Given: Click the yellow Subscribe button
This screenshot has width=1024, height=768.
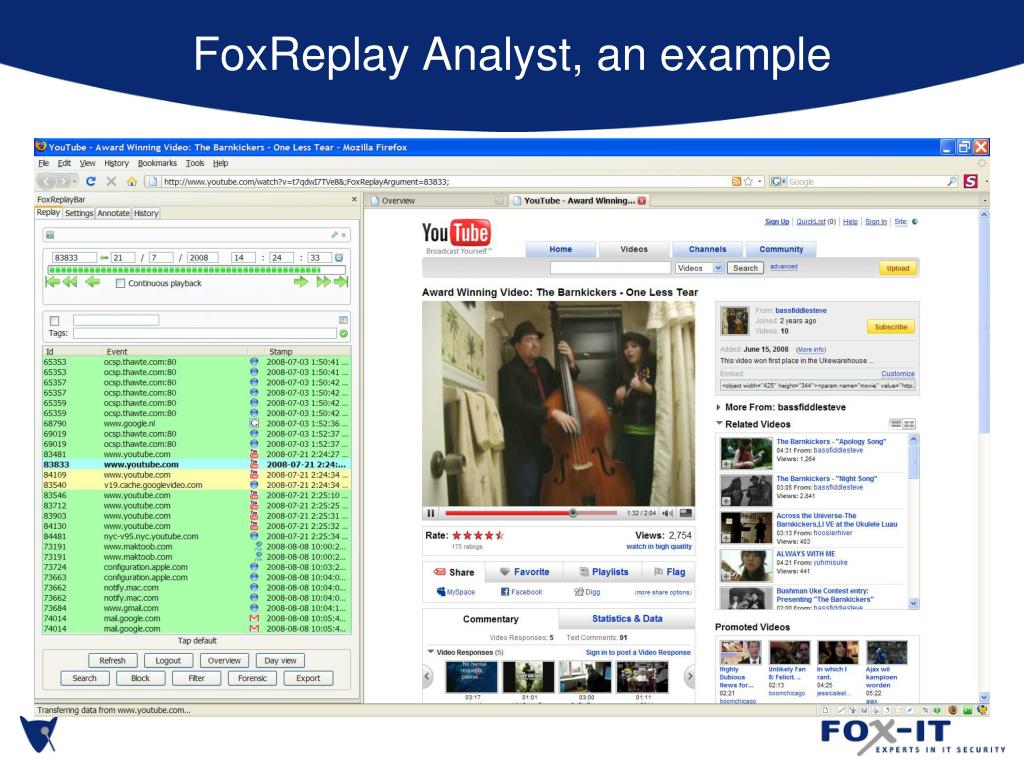Looking at the screenshot, I should (891, 327).
